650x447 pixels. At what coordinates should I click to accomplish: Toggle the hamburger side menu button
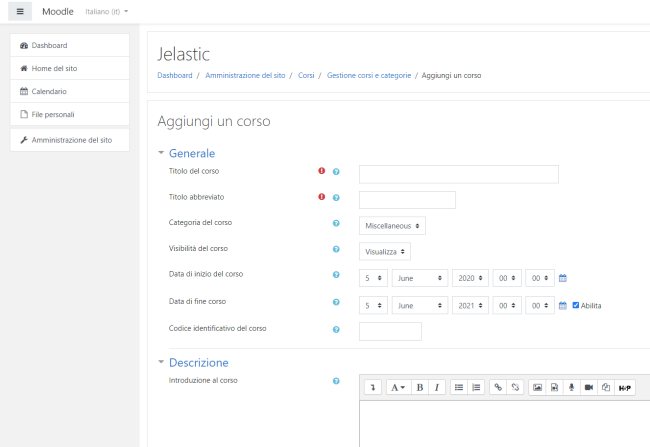click(x=20, y=11)
